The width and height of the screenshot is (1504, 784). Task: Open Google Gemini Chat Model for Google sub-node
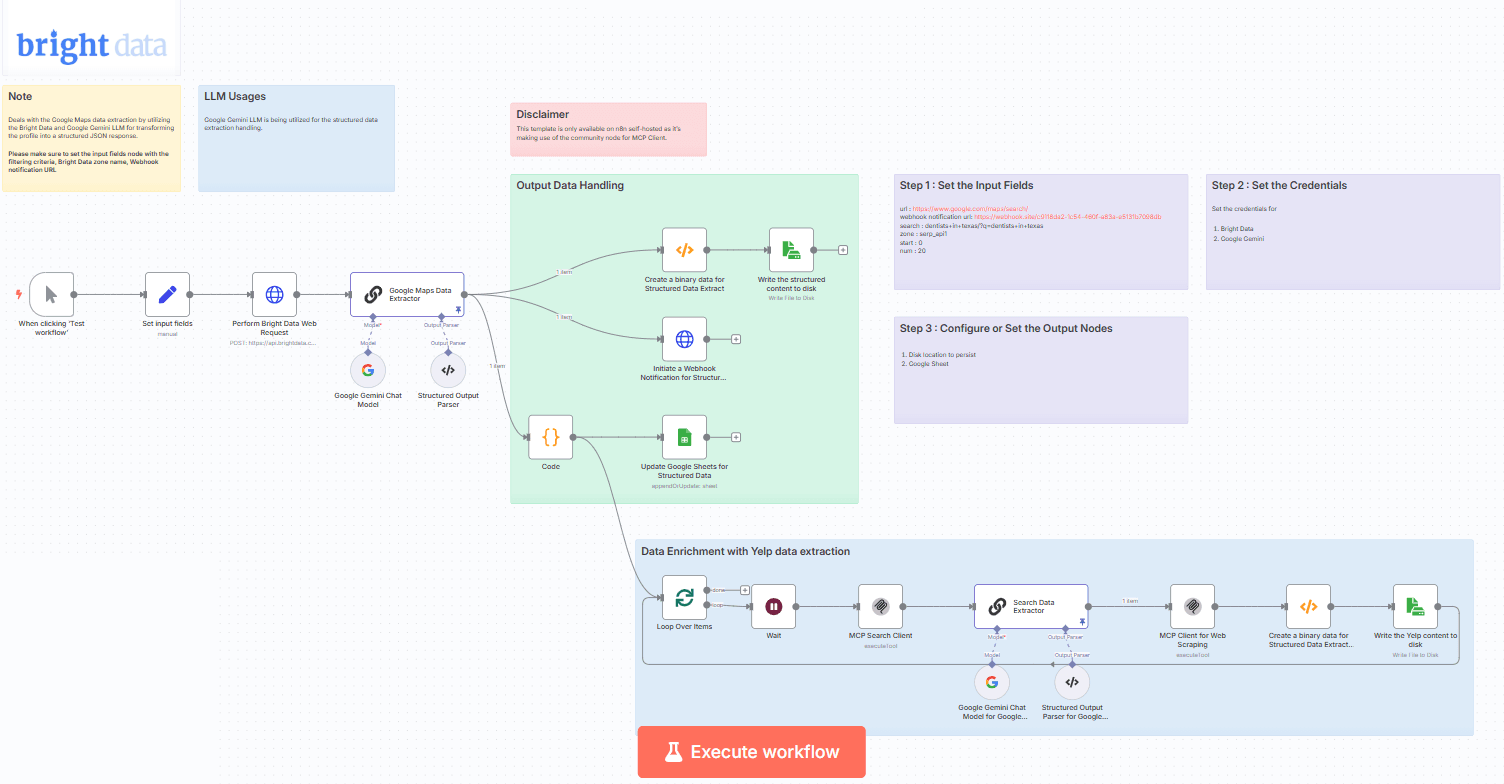pos(992,683)
